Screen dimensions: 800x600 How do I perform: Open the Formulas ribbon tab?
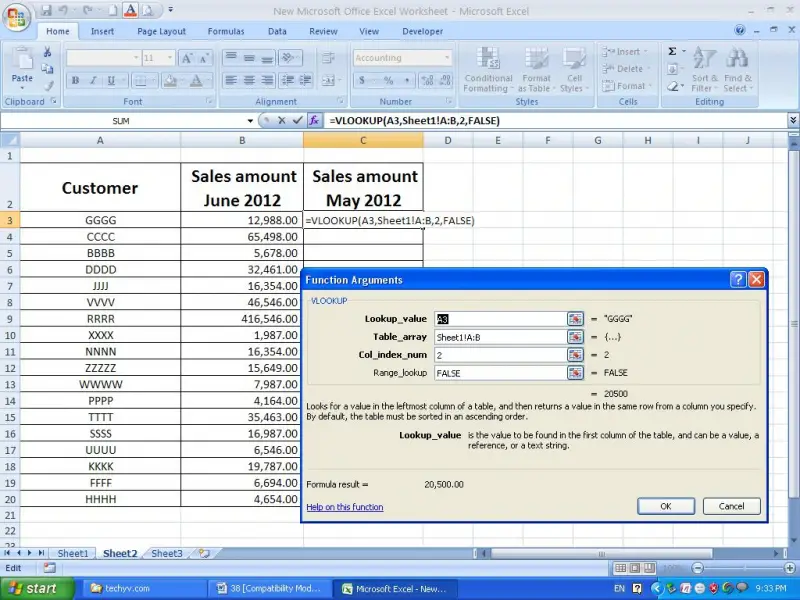(x=226, y=31)
